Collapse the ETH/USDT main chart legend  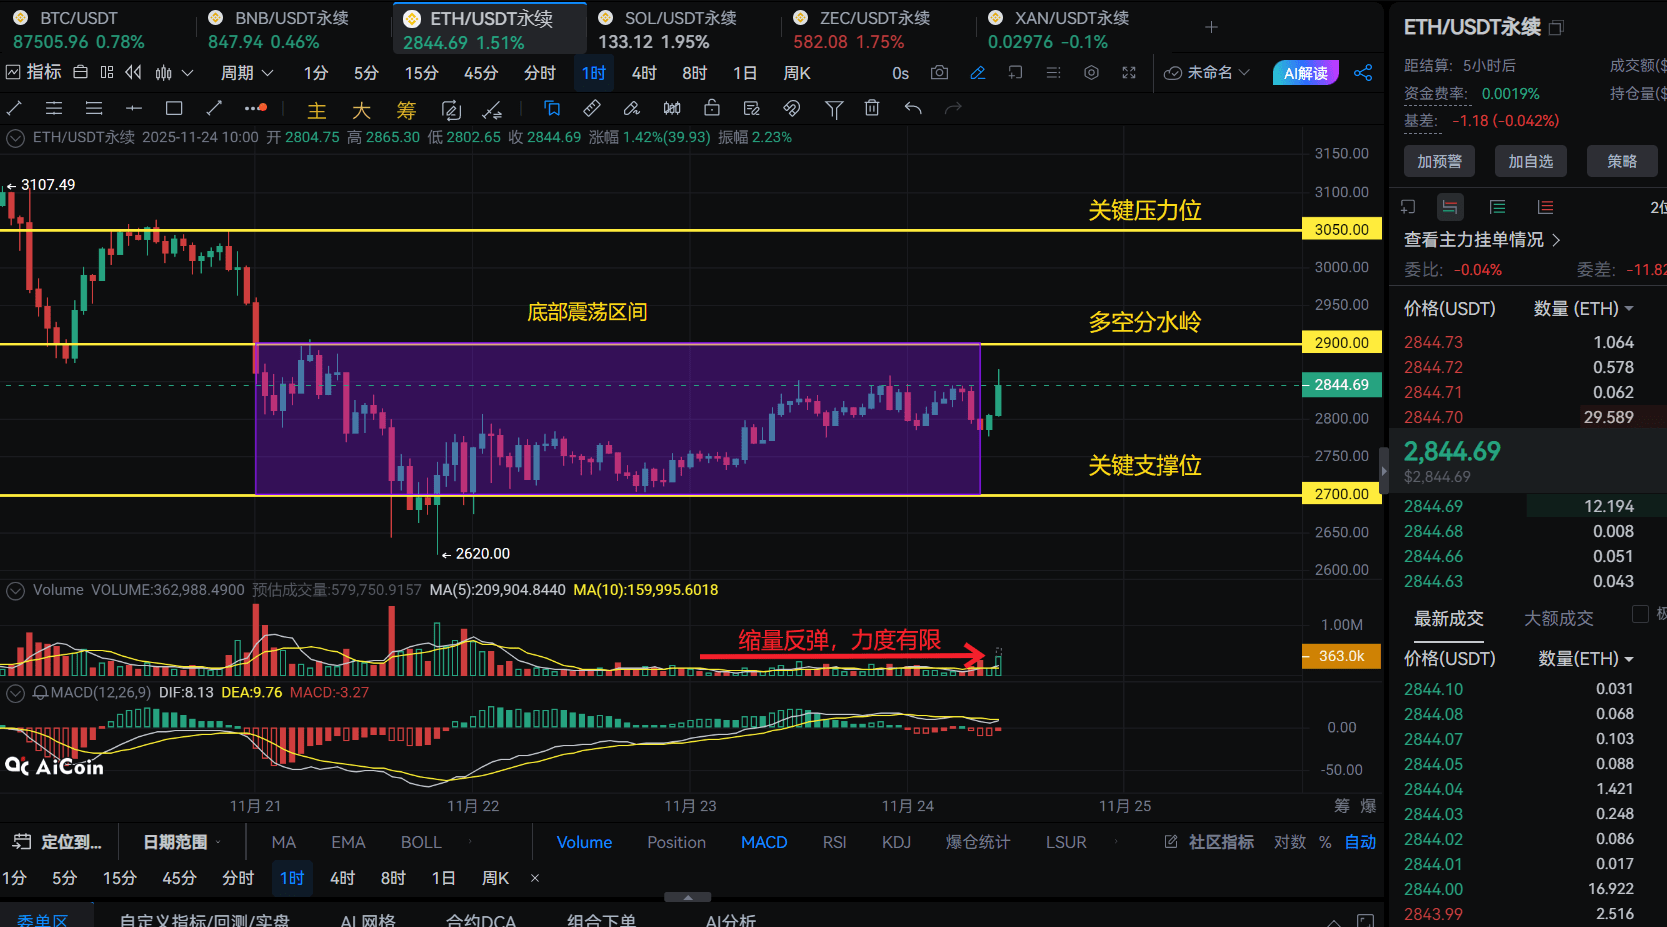coord(15,138)
